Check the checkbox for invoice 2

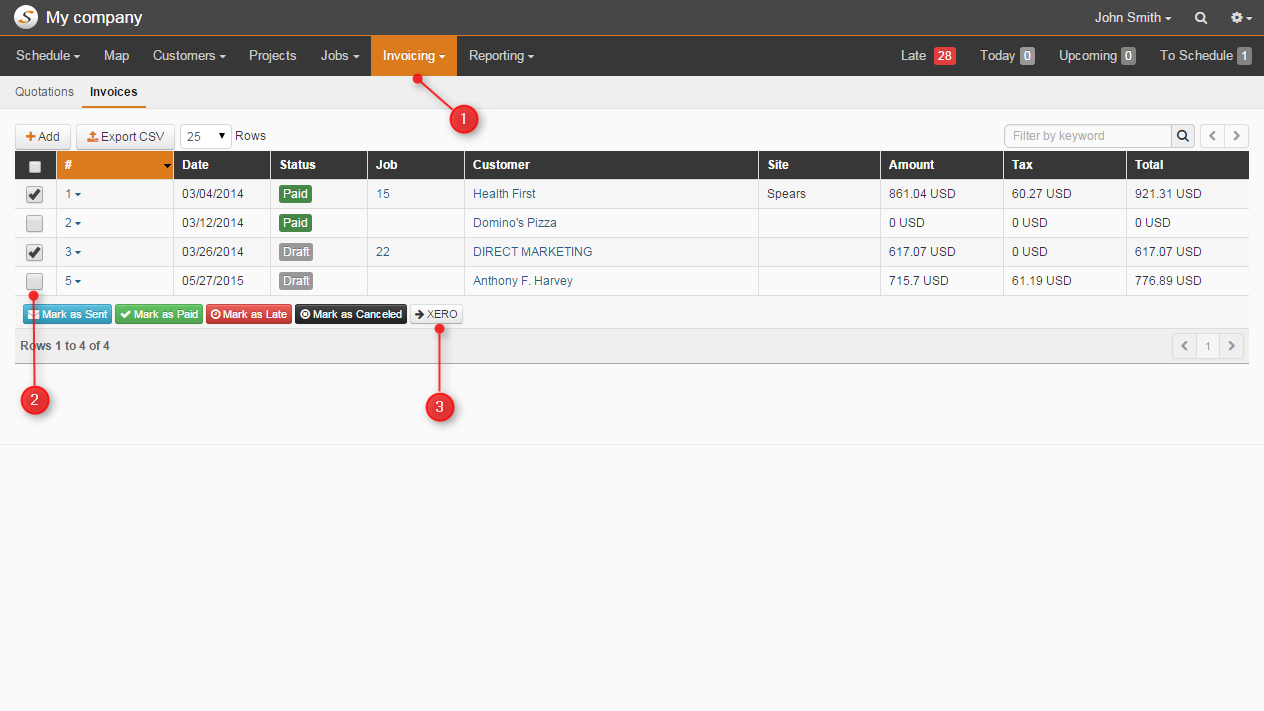click(x=35, y=223)
